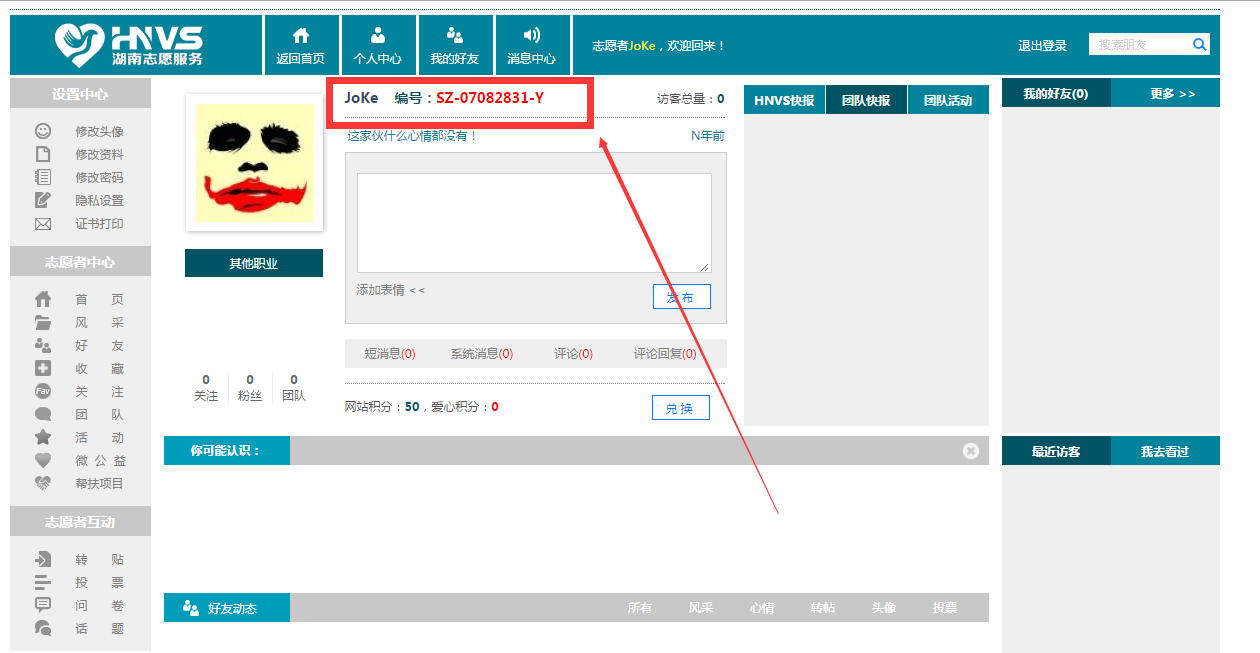Click the 证书打印 envelope icon

(43, 224)
